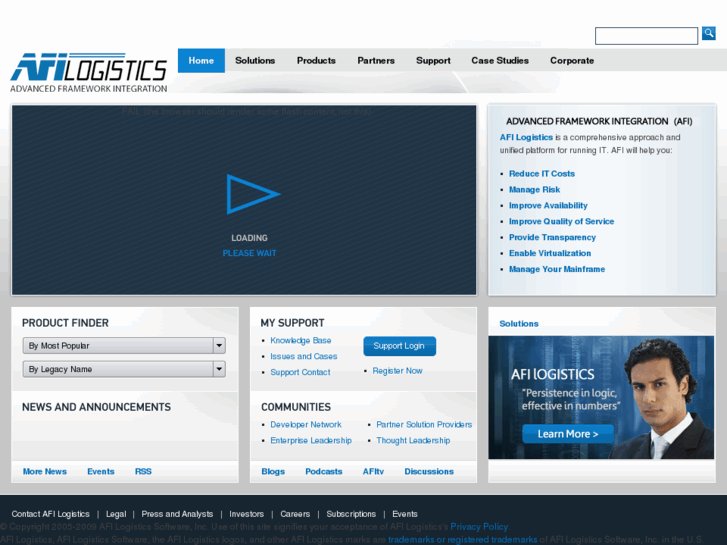
Task: Open the Knowledge Base link
Action: (301, 340)
